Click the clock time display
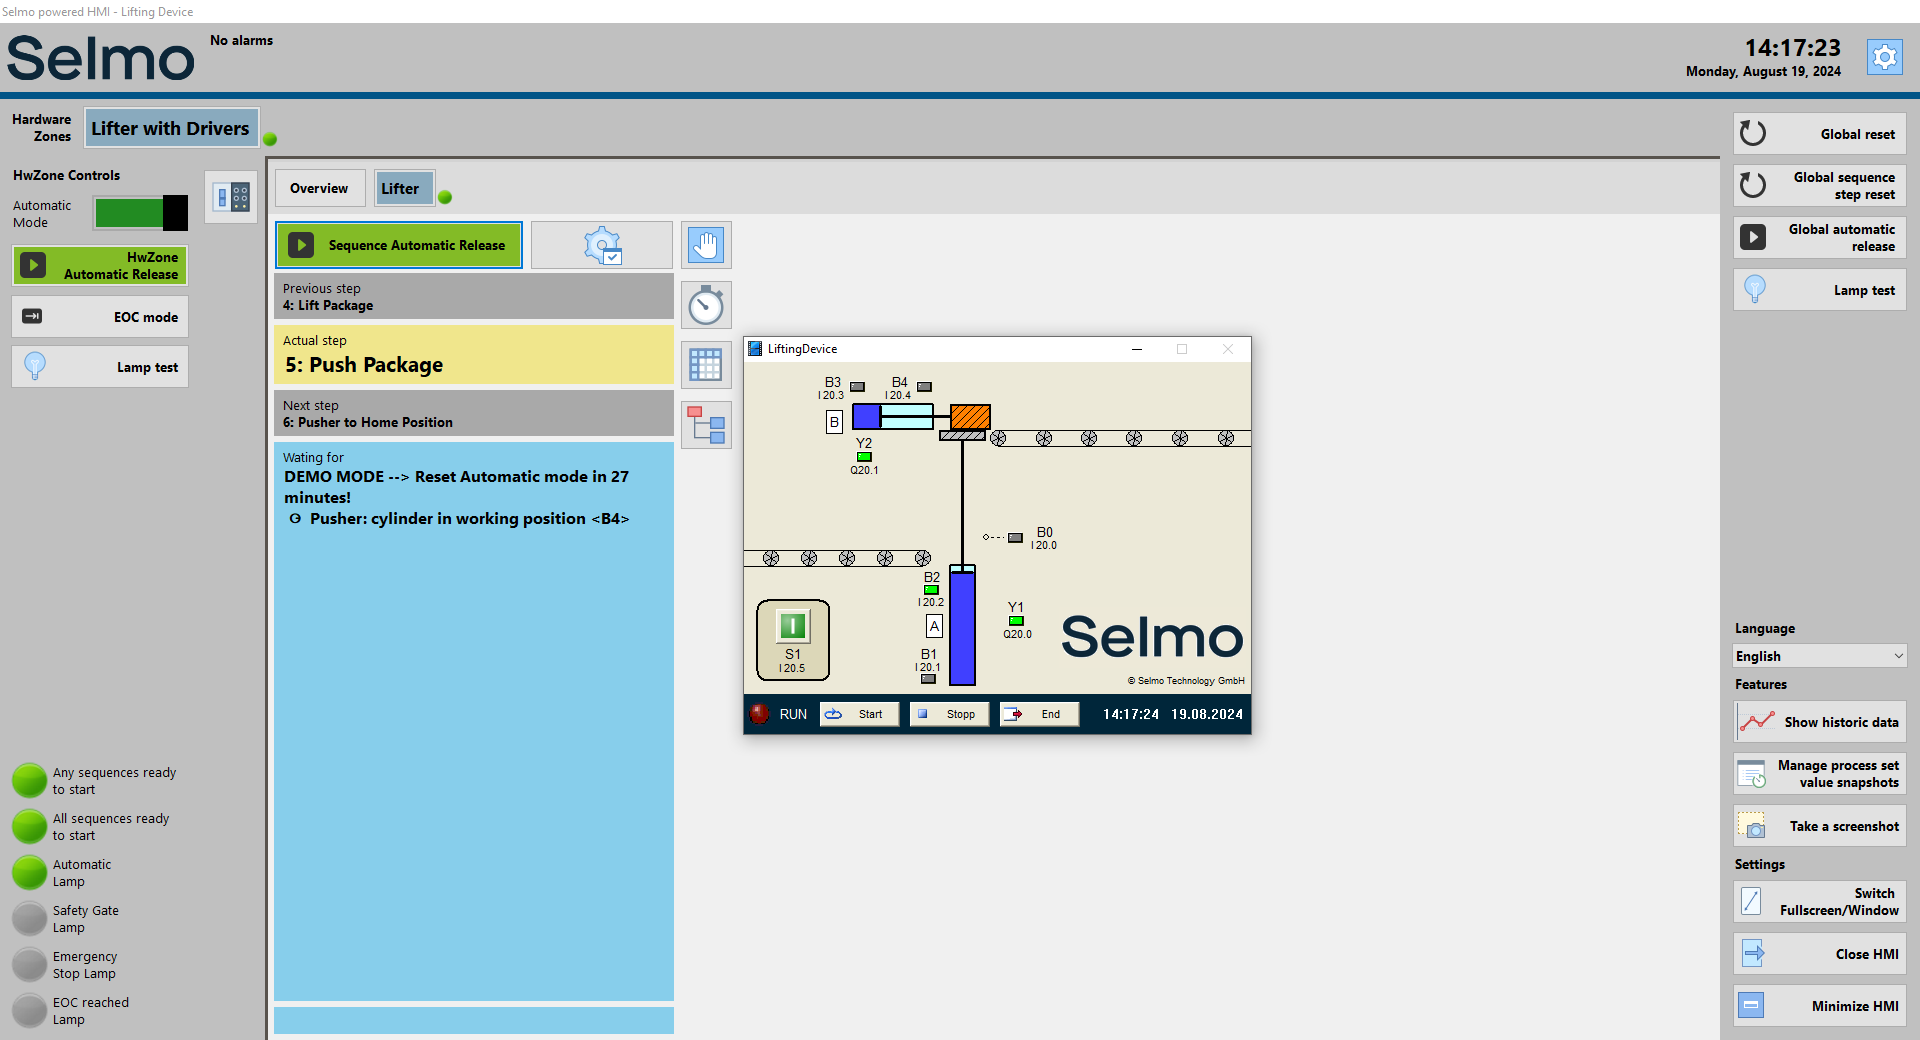Image resolution: width=1920 pixels, height=1040 pixels. point(1793,48)
